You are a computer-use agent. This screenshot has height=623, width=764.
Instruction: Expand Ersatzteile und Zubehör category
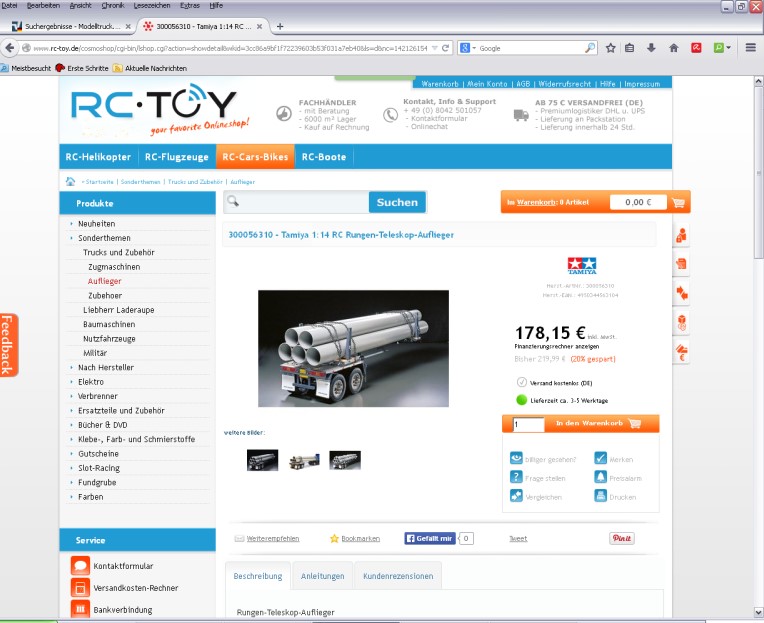[x=121, y=411]
